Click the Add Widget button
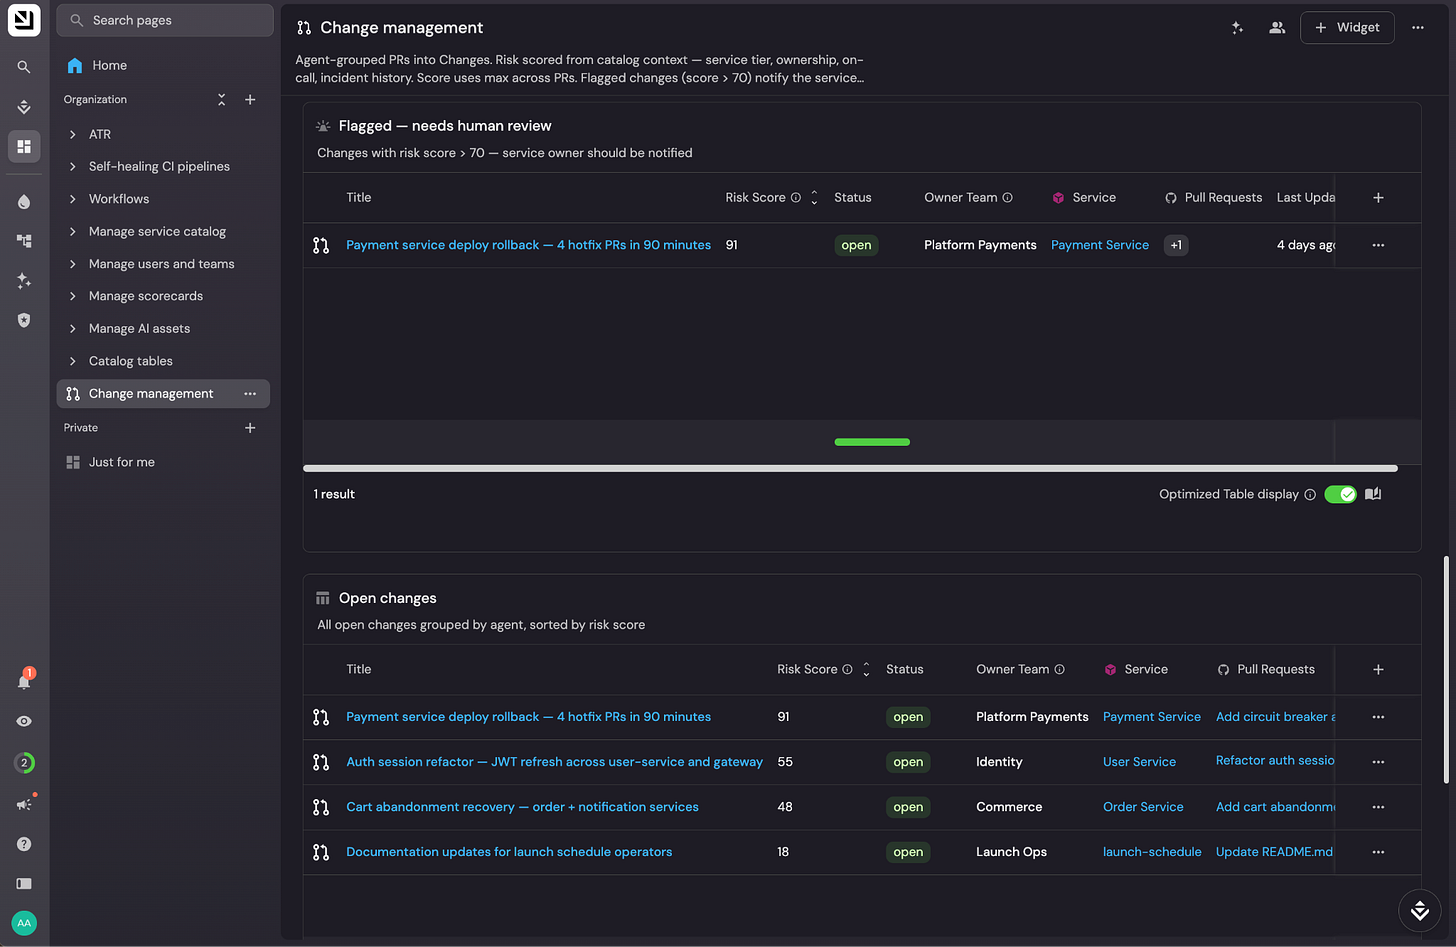The height and width of the screenshot is (947, 1456). 1347,28
